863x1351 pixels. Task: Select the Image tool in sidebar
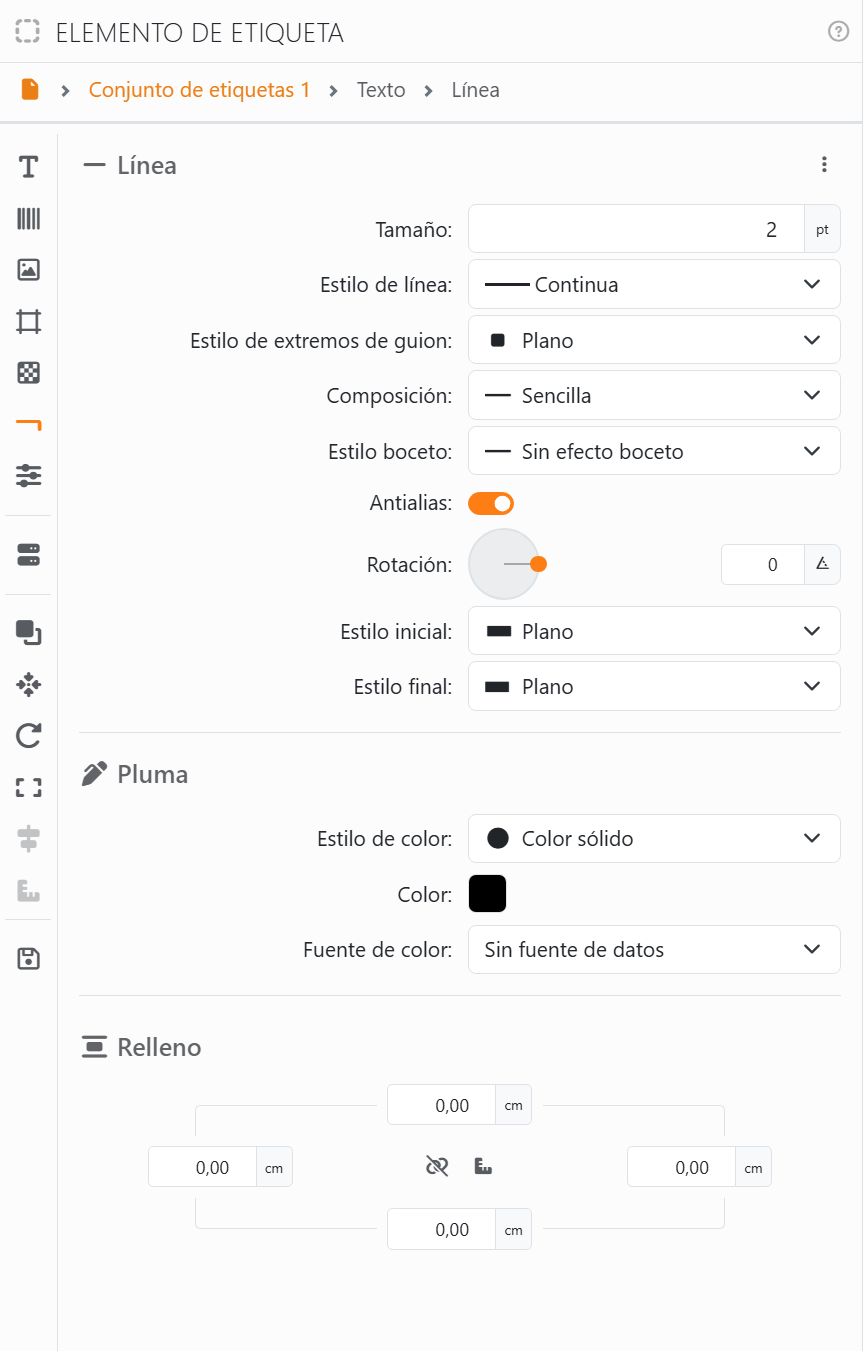(x=28, y=270)
